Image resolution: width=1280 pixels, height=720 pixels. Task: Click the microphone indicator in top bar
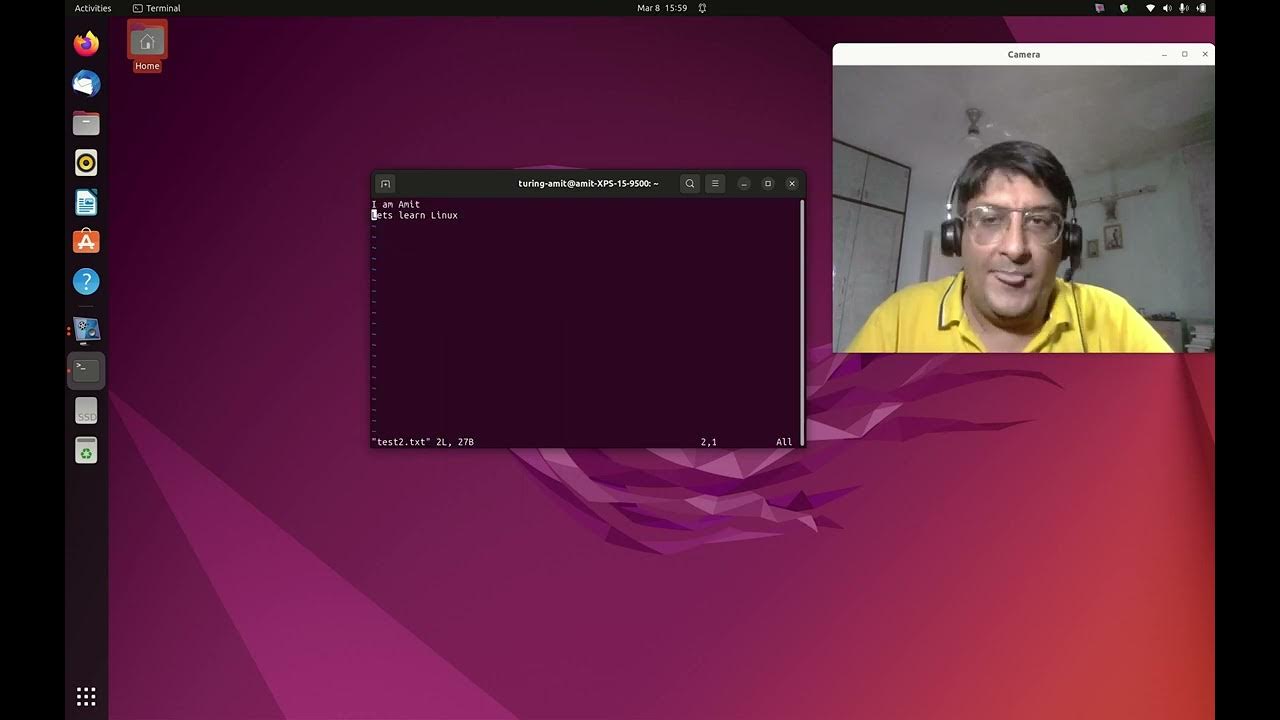[x=1183, y=8]
